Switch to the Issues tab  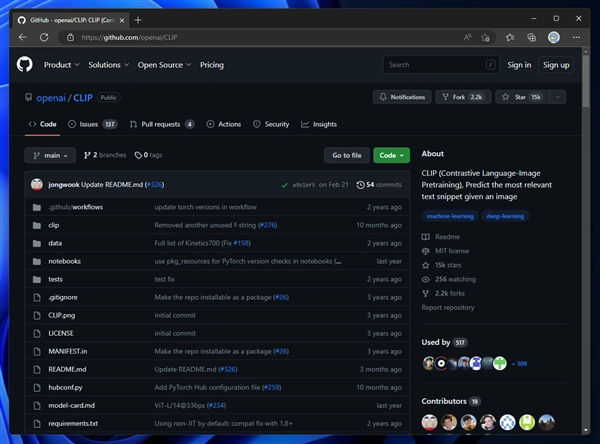pyautogui.click(x=92, y=124)
